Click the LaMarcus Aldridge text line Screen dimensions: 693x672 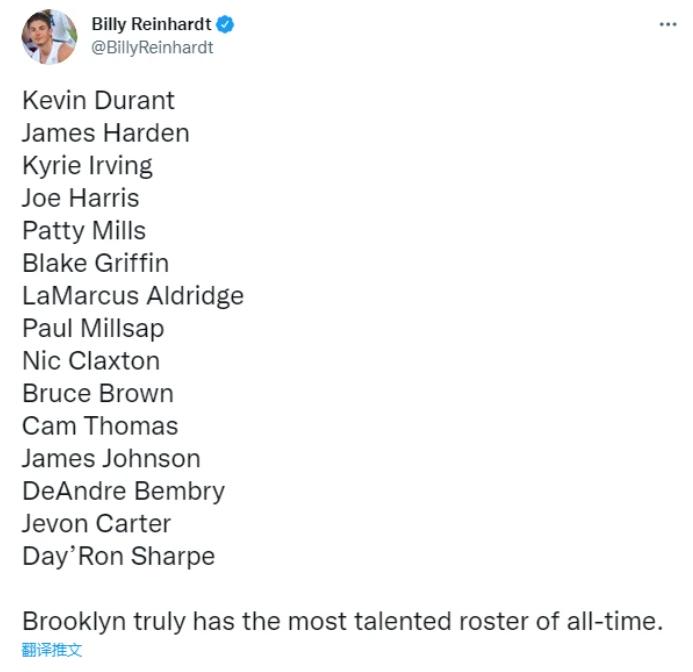pyautogui.click(x=133, y=296)
